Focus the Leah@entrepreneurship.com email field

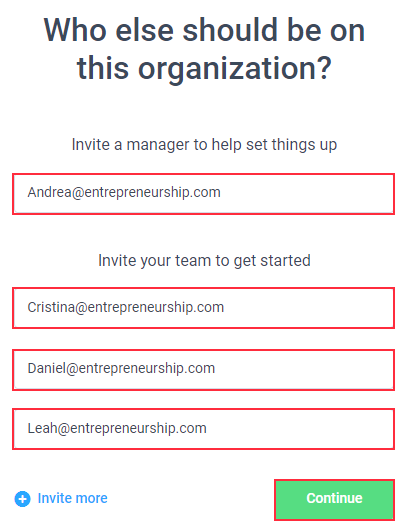coord(203,429)
